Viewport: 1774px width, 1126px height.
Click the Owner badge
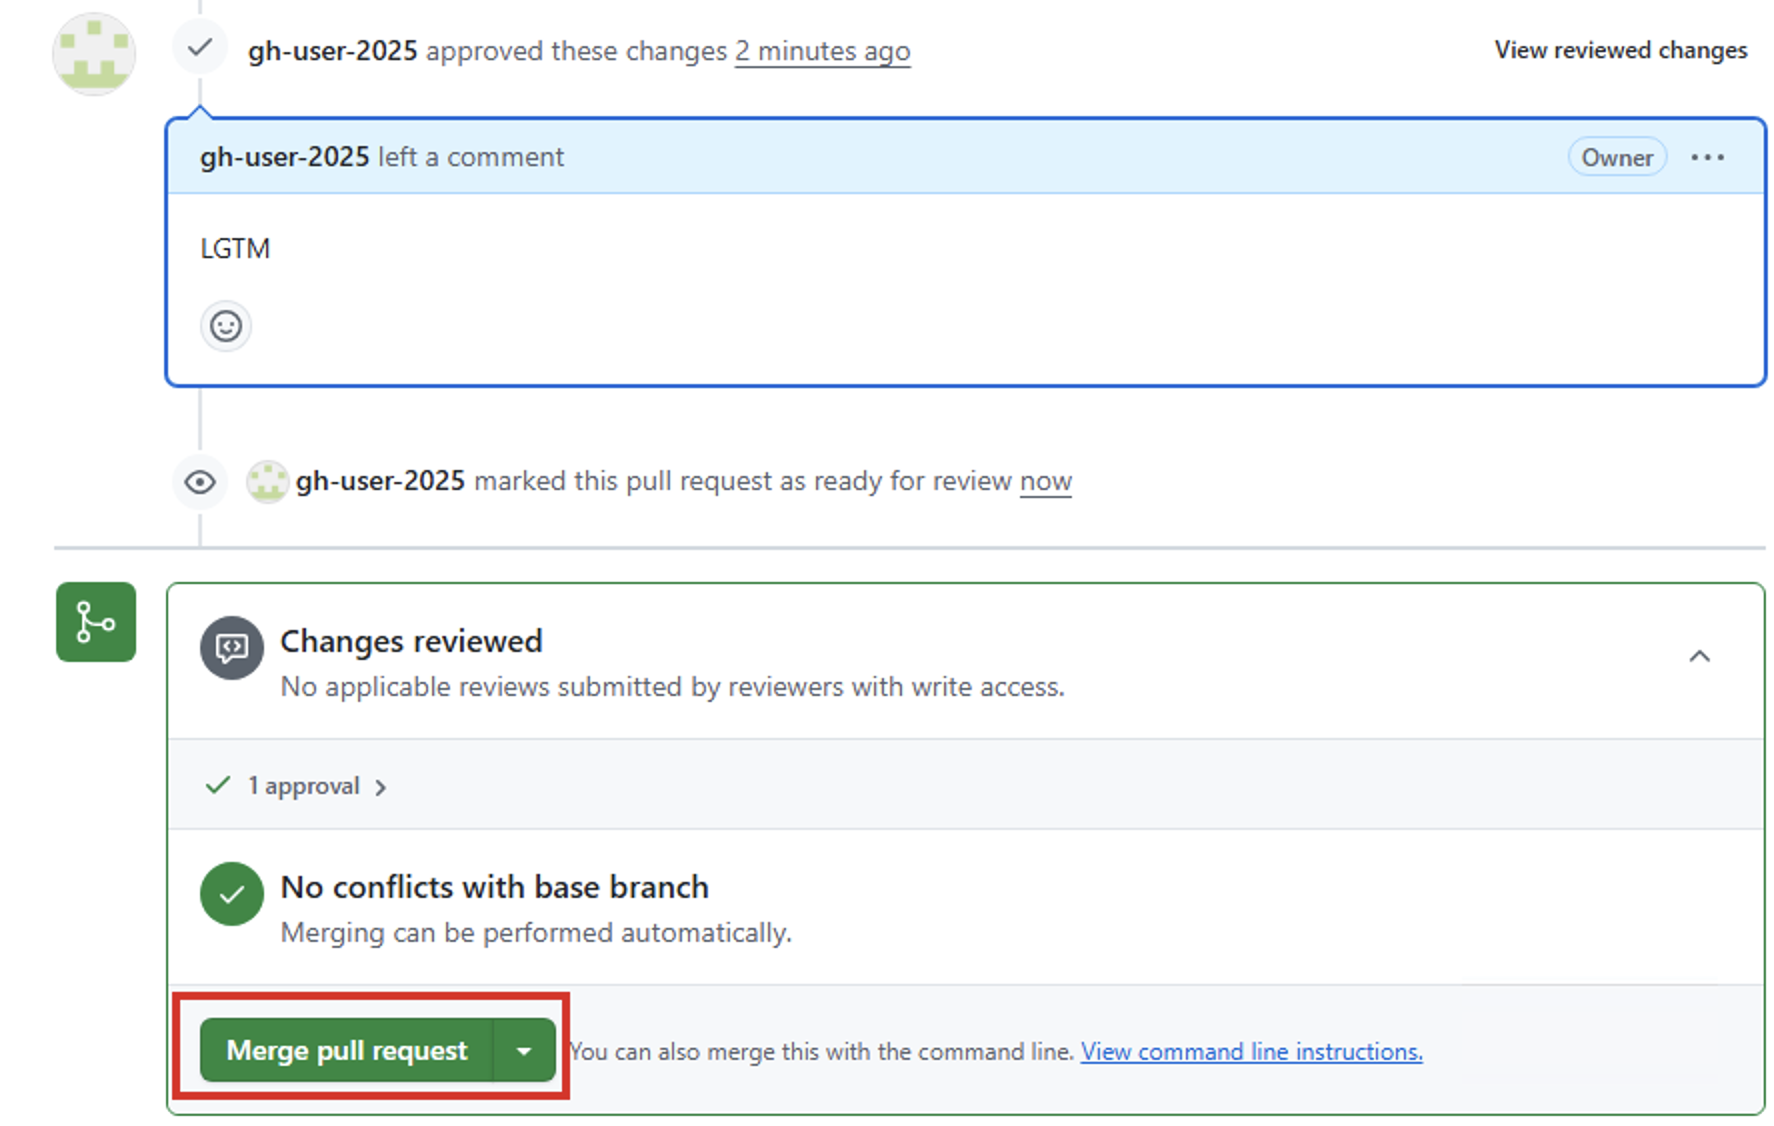1617,157
